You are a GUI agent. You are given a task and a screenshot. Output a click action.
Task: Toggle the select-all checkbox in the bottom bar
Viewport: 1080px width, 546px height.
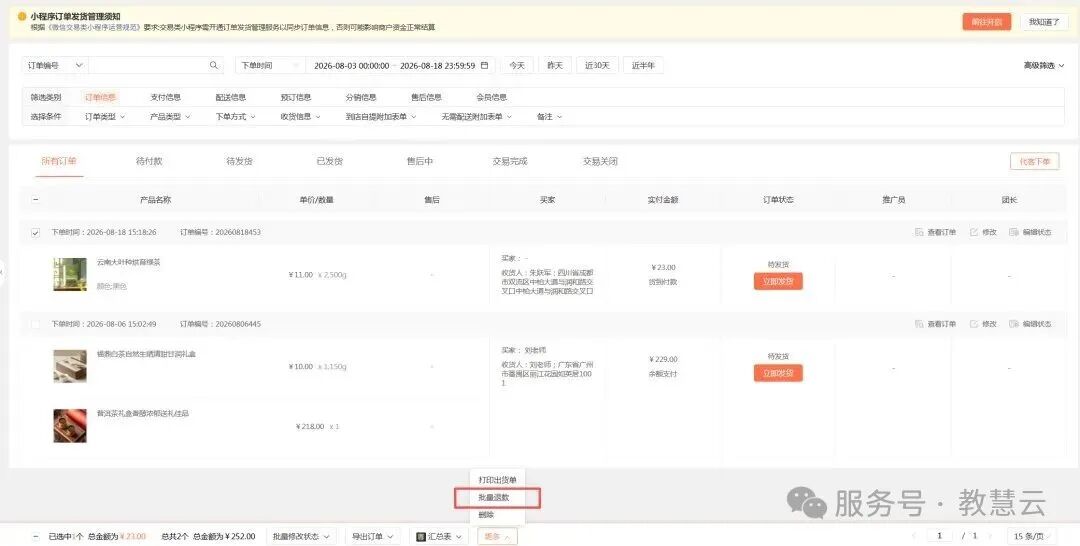click(x=36, y=536)
